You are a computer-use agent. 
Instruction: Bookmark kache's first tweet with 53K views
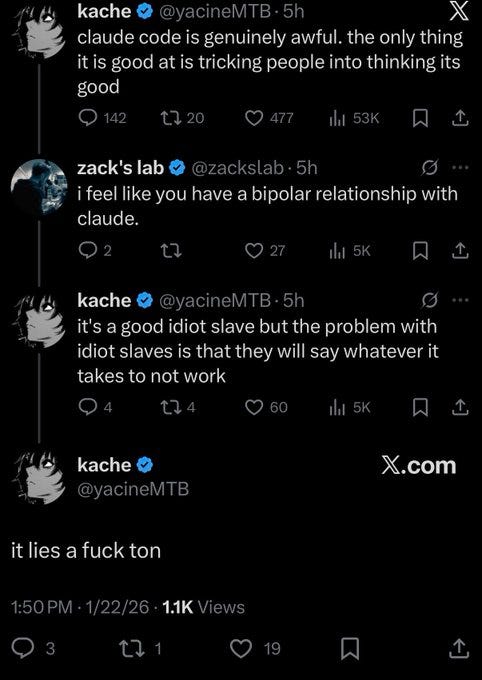[420, 118]
